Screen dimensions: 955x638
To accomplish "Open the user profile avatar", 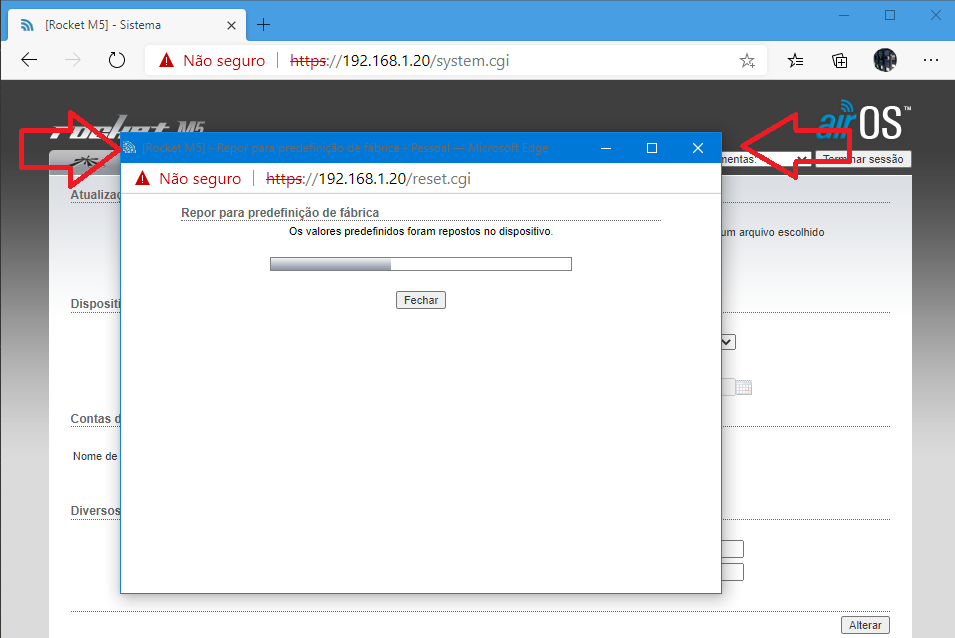I will [x=884, y=60].
